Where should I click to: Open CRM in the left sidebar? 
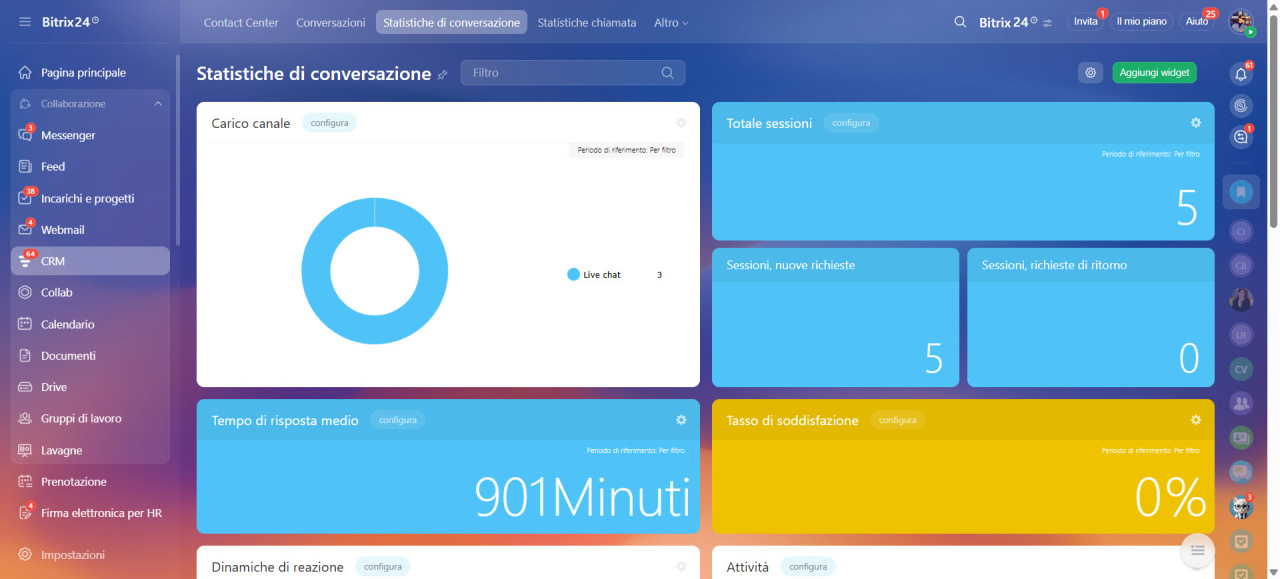click(53, 261)
